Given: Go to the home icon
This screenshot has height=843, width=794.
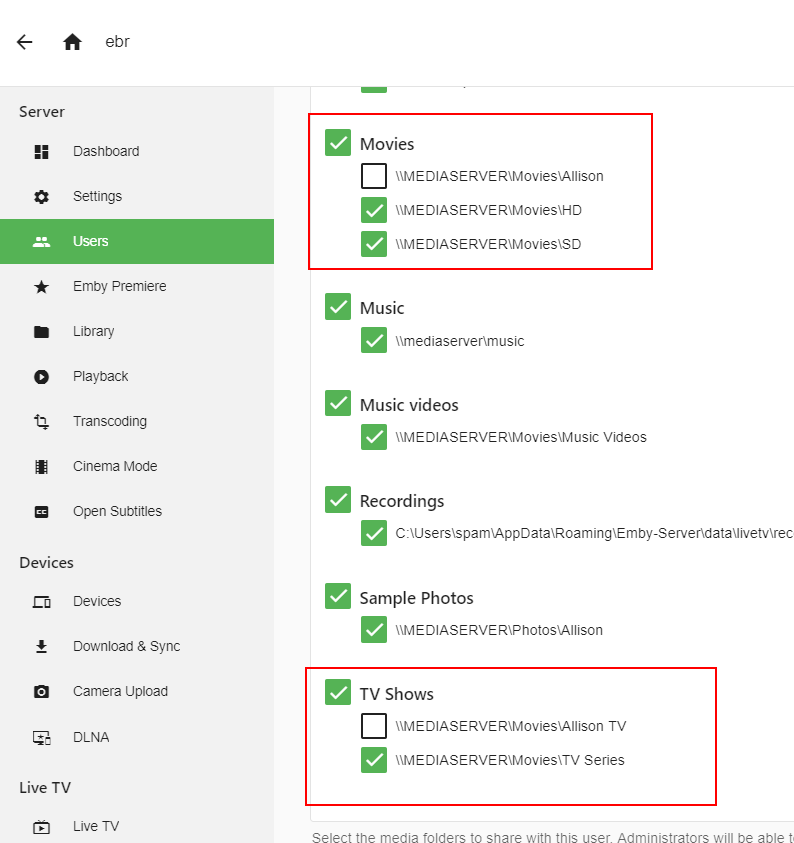Looking at the screenshot, I should pyautogui.click(x=72, y=42).
